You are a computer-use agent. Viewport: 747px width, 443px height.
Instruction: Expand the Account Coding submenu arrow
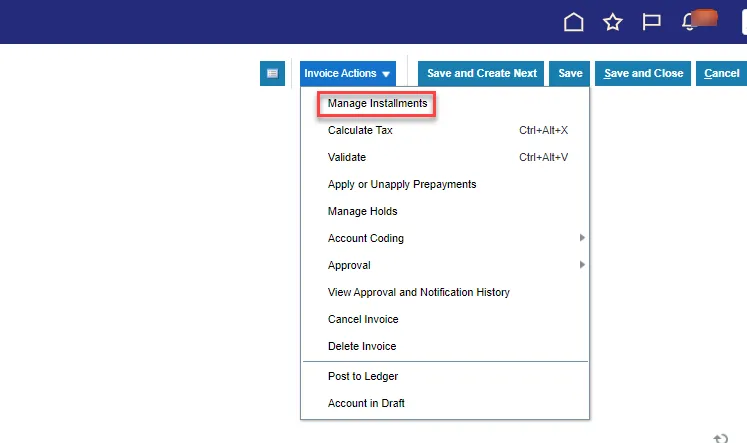tap(582, 238)
